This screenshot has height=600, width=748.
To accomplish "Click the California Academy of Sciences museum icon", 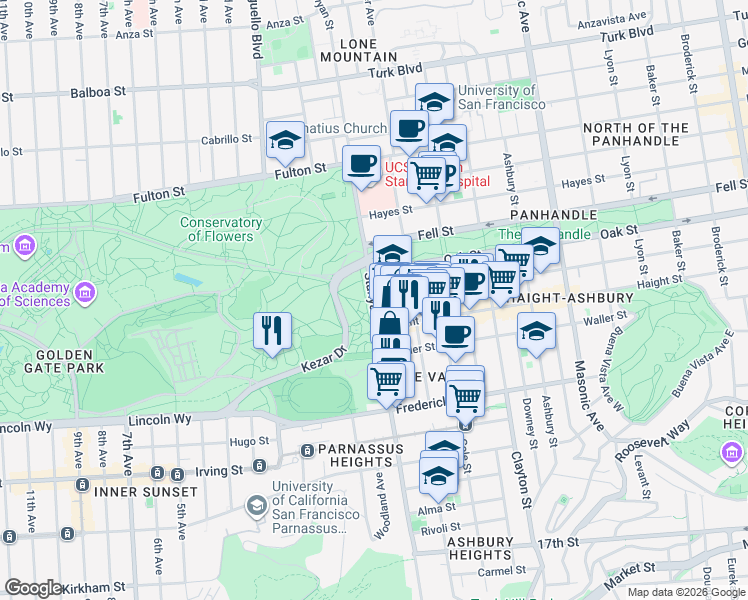I will point(85,292).
